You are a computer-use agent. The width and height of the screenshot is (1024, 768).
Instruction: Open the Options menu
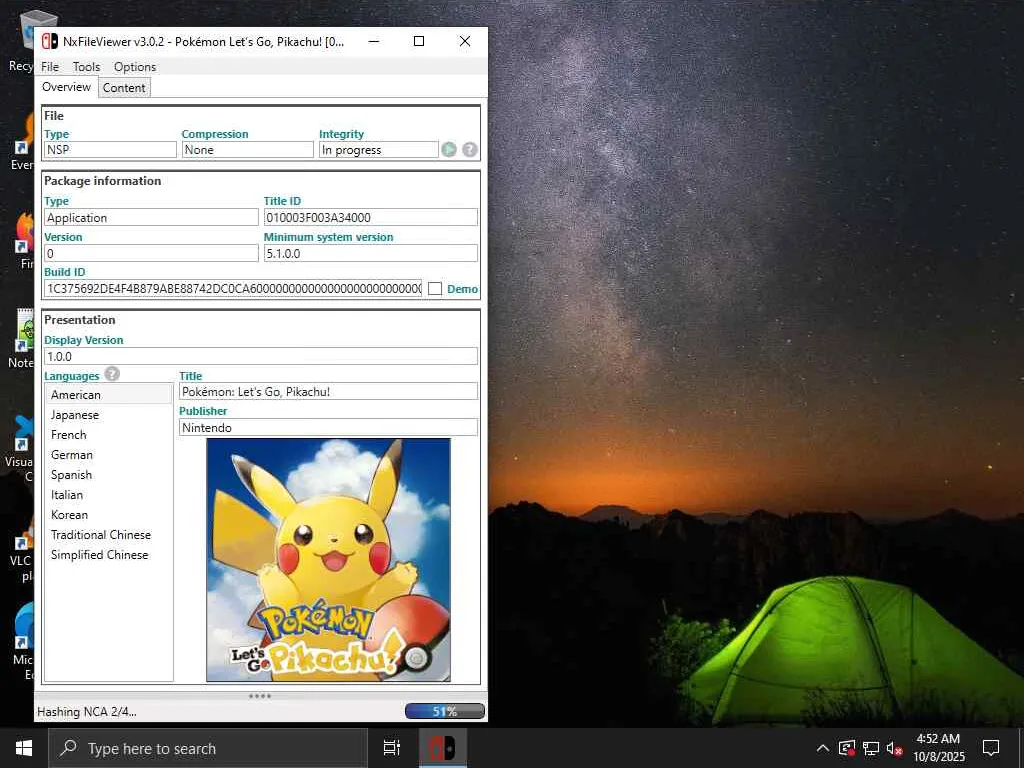point(135,67)
